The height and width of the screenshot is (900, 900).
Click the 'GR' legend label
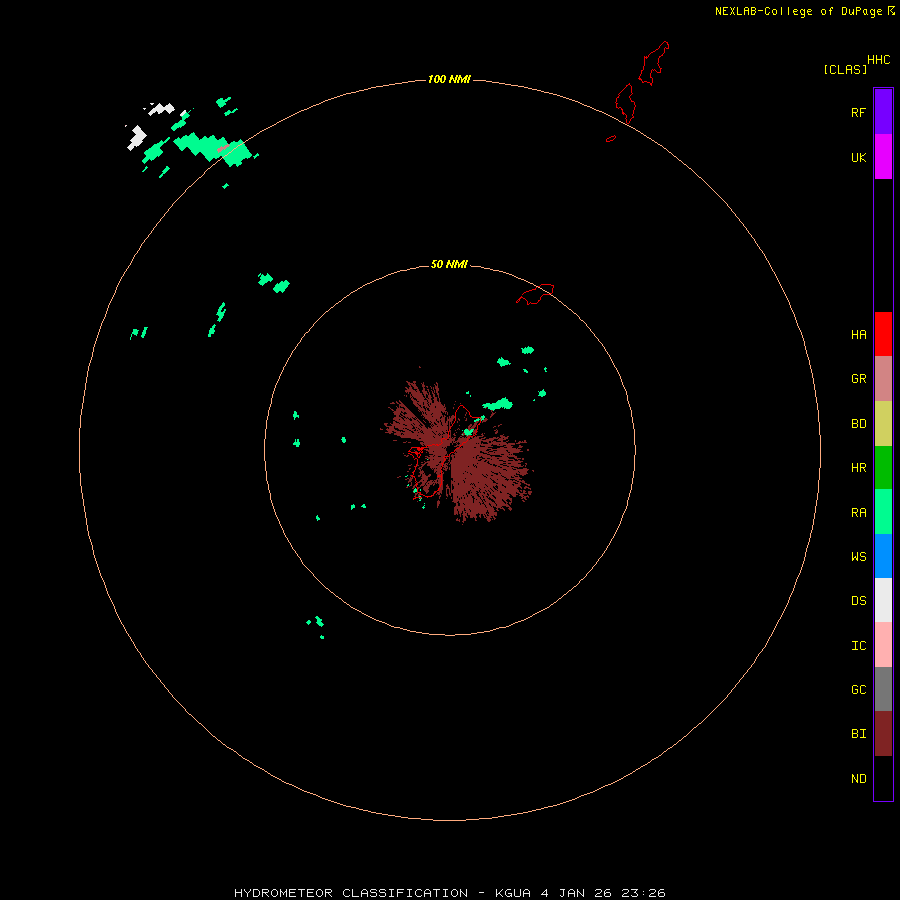(x=858, y=379)
